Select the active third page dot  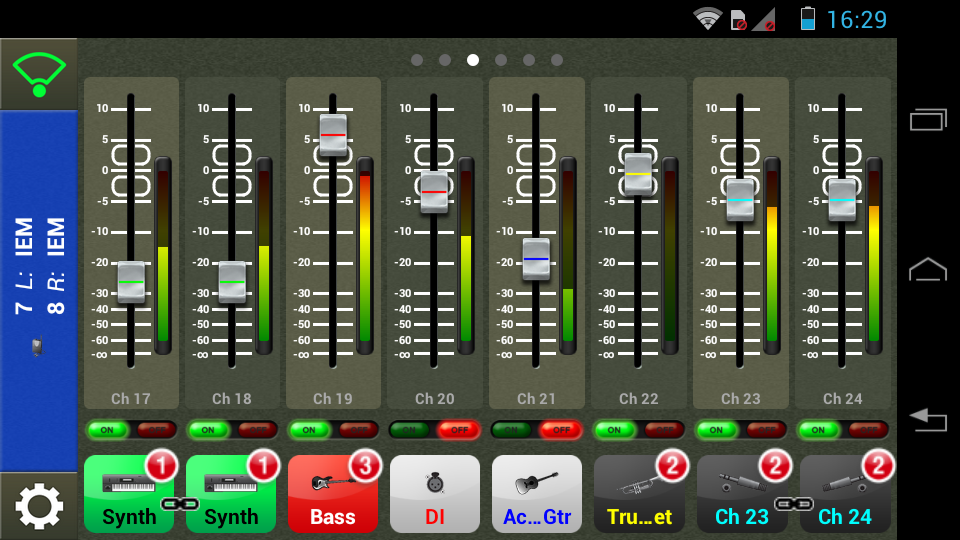[473, 60]
